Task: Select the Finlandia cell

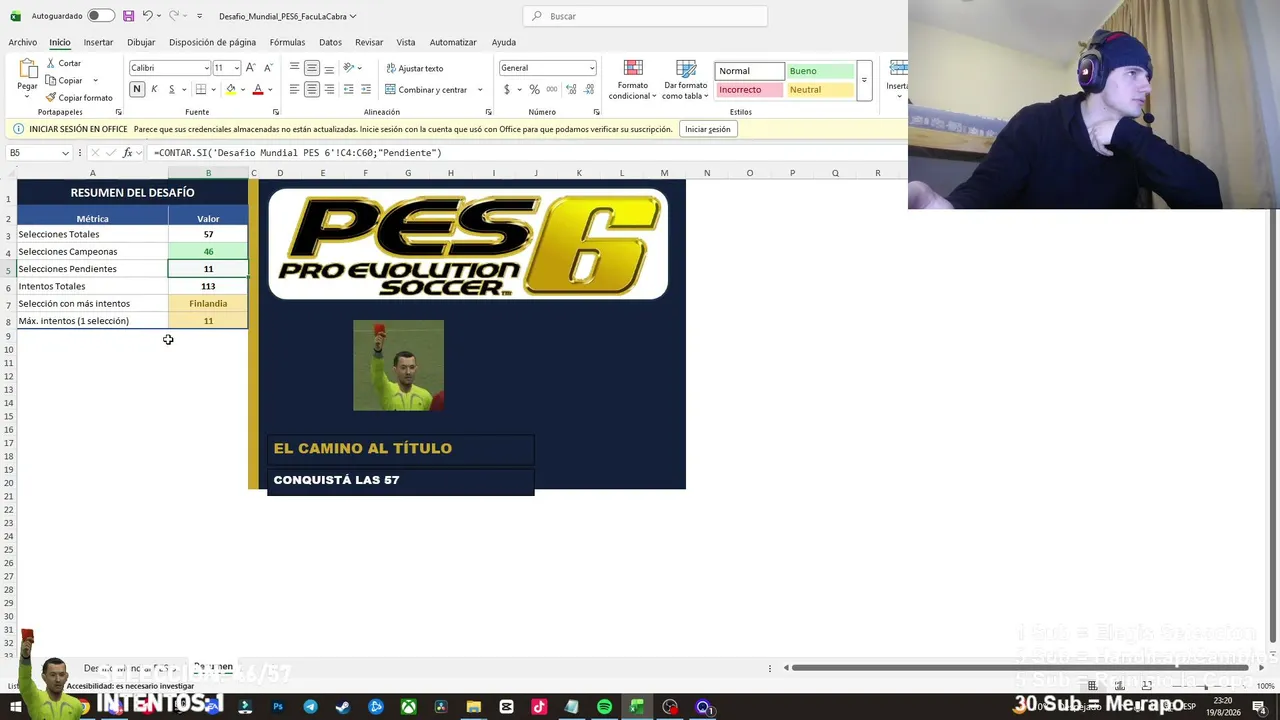Action: 208,303
